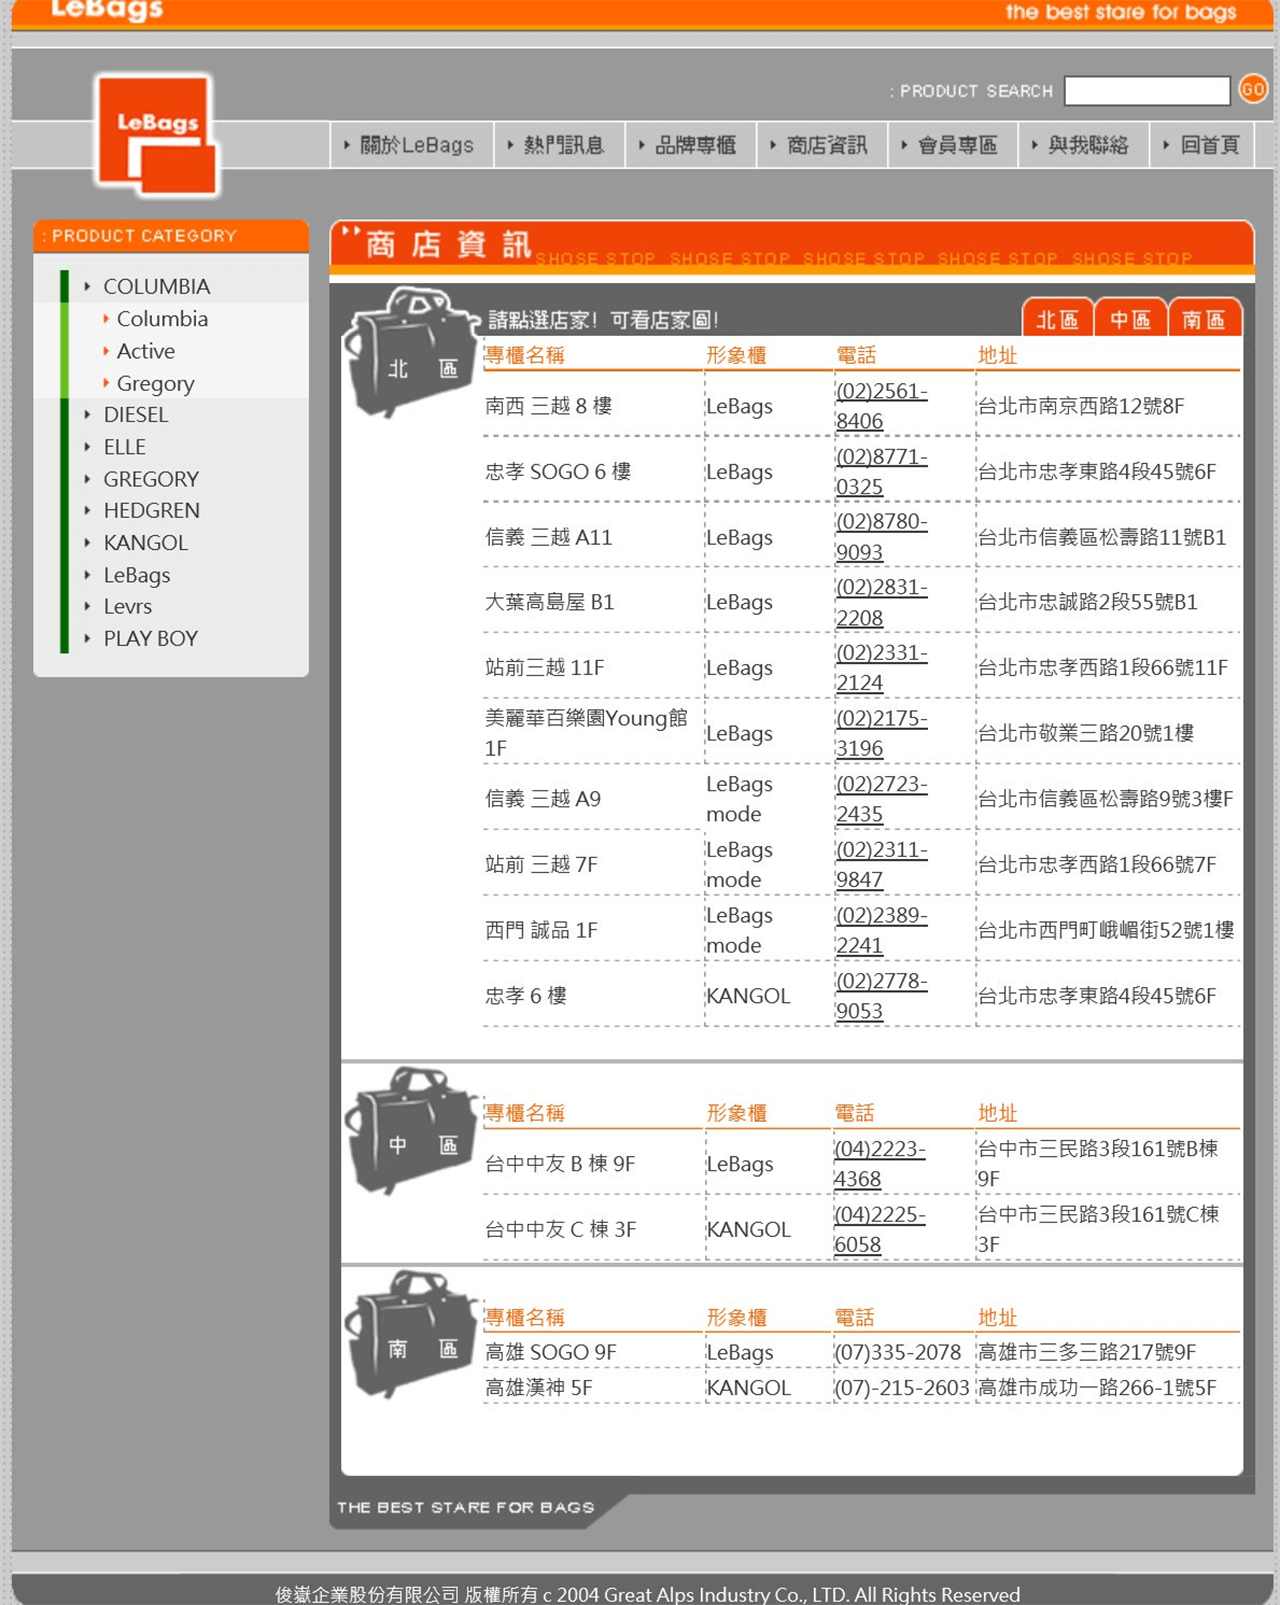Select store name 西門 誠品 1F
The width and height of the screenshot is (1280, 1605).
(541, 930)
